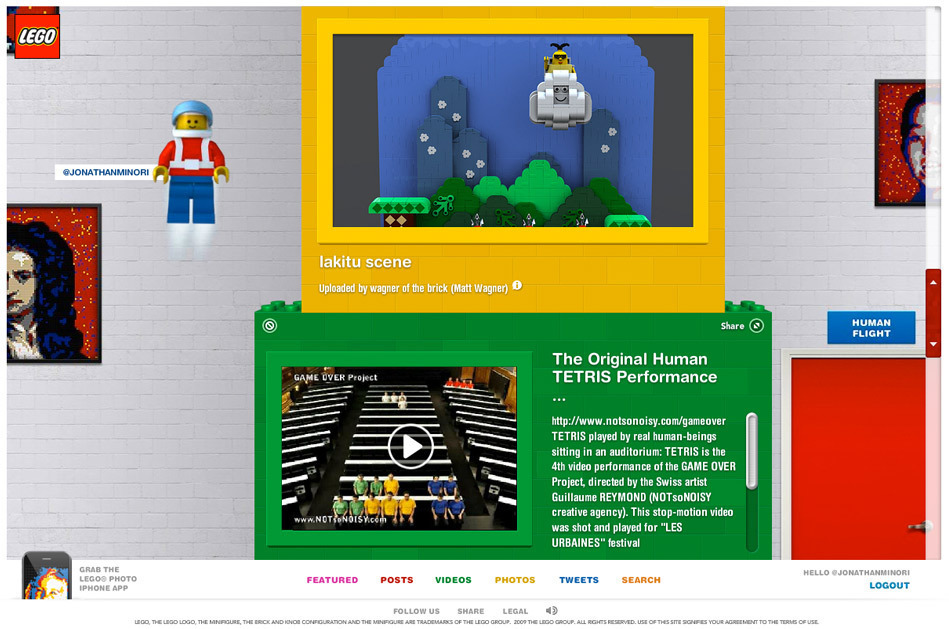
Task: Click the Share label in the video panel
Action: coord(732,326)
